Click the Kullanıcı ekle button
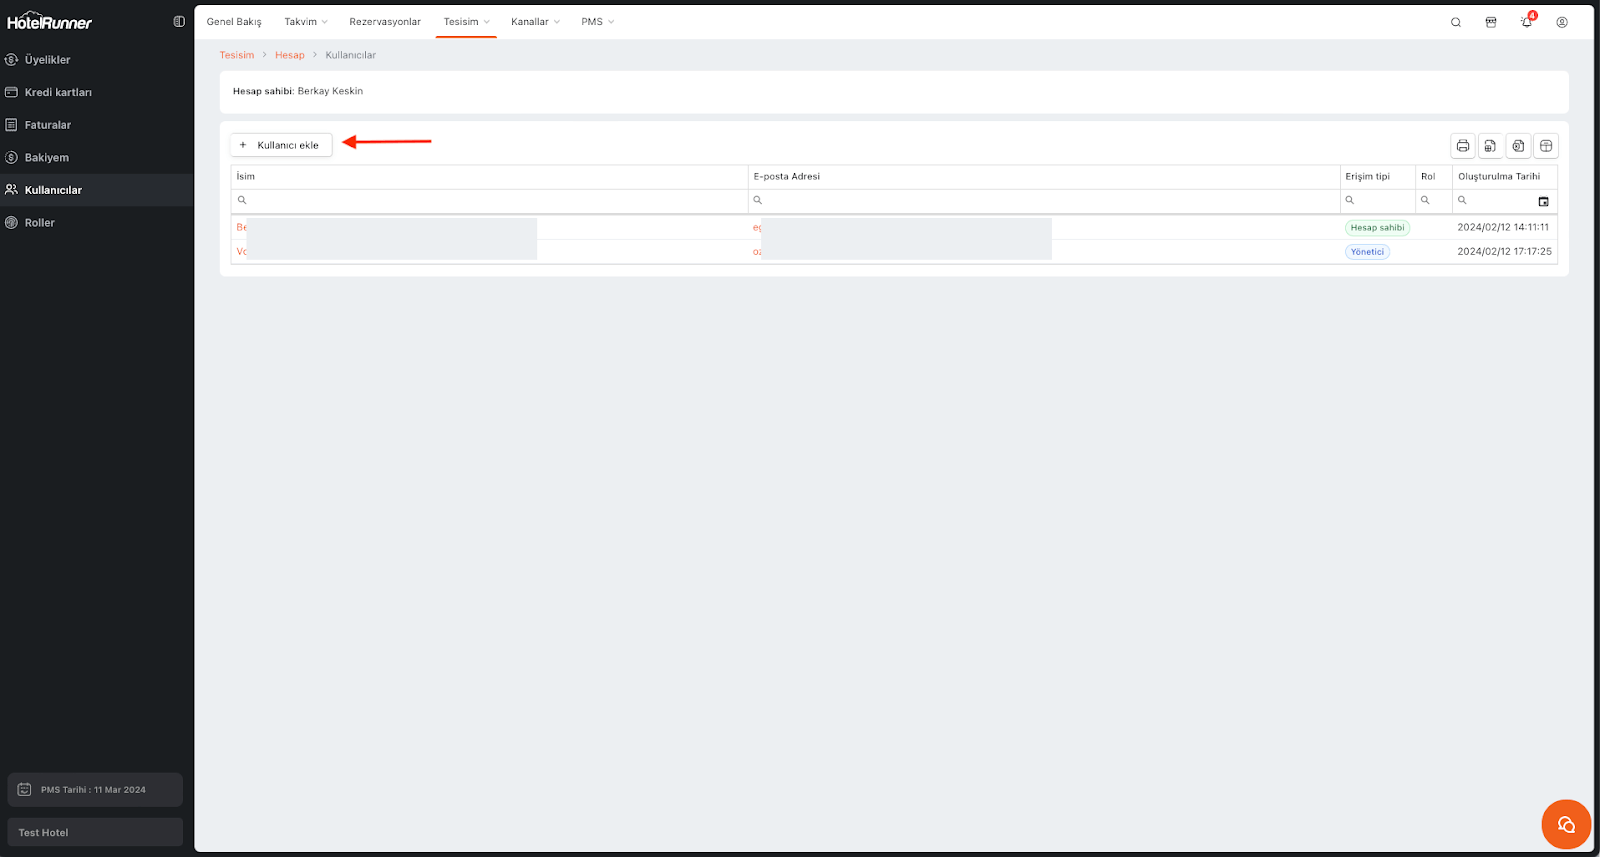The height and width of the screenshot is (857, 1600). pos(281,145)
